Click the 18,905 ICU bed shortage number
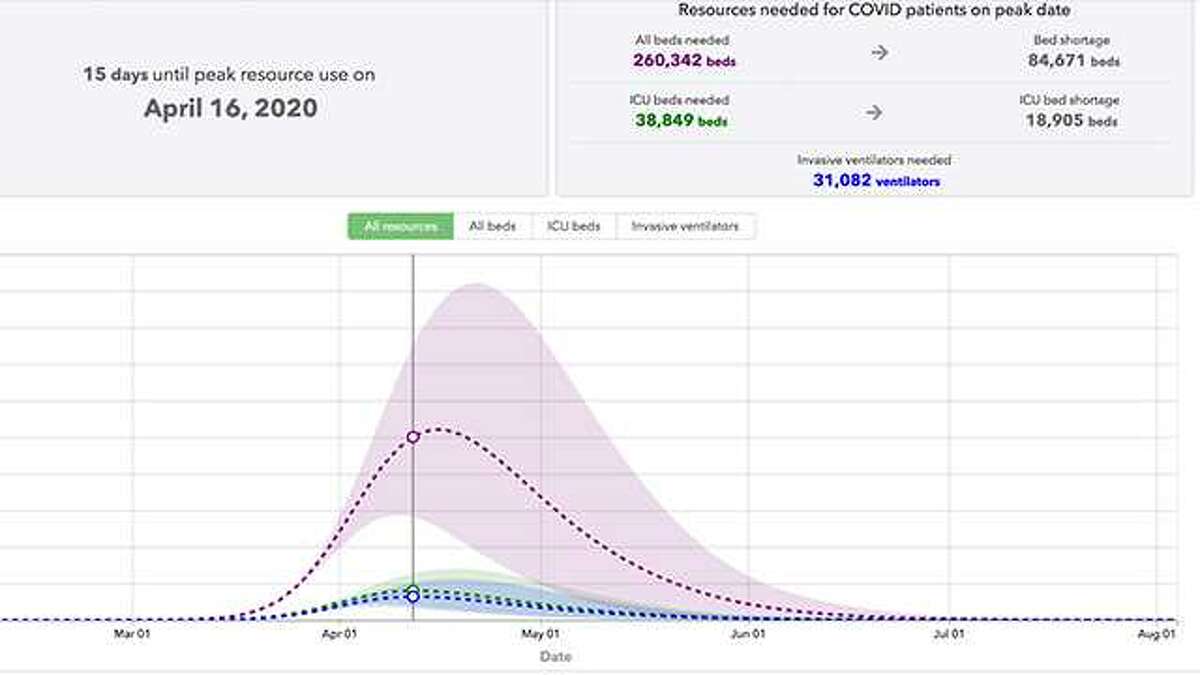The width and height of the screenshot is (1200, 675). (x=1067, y=120)
